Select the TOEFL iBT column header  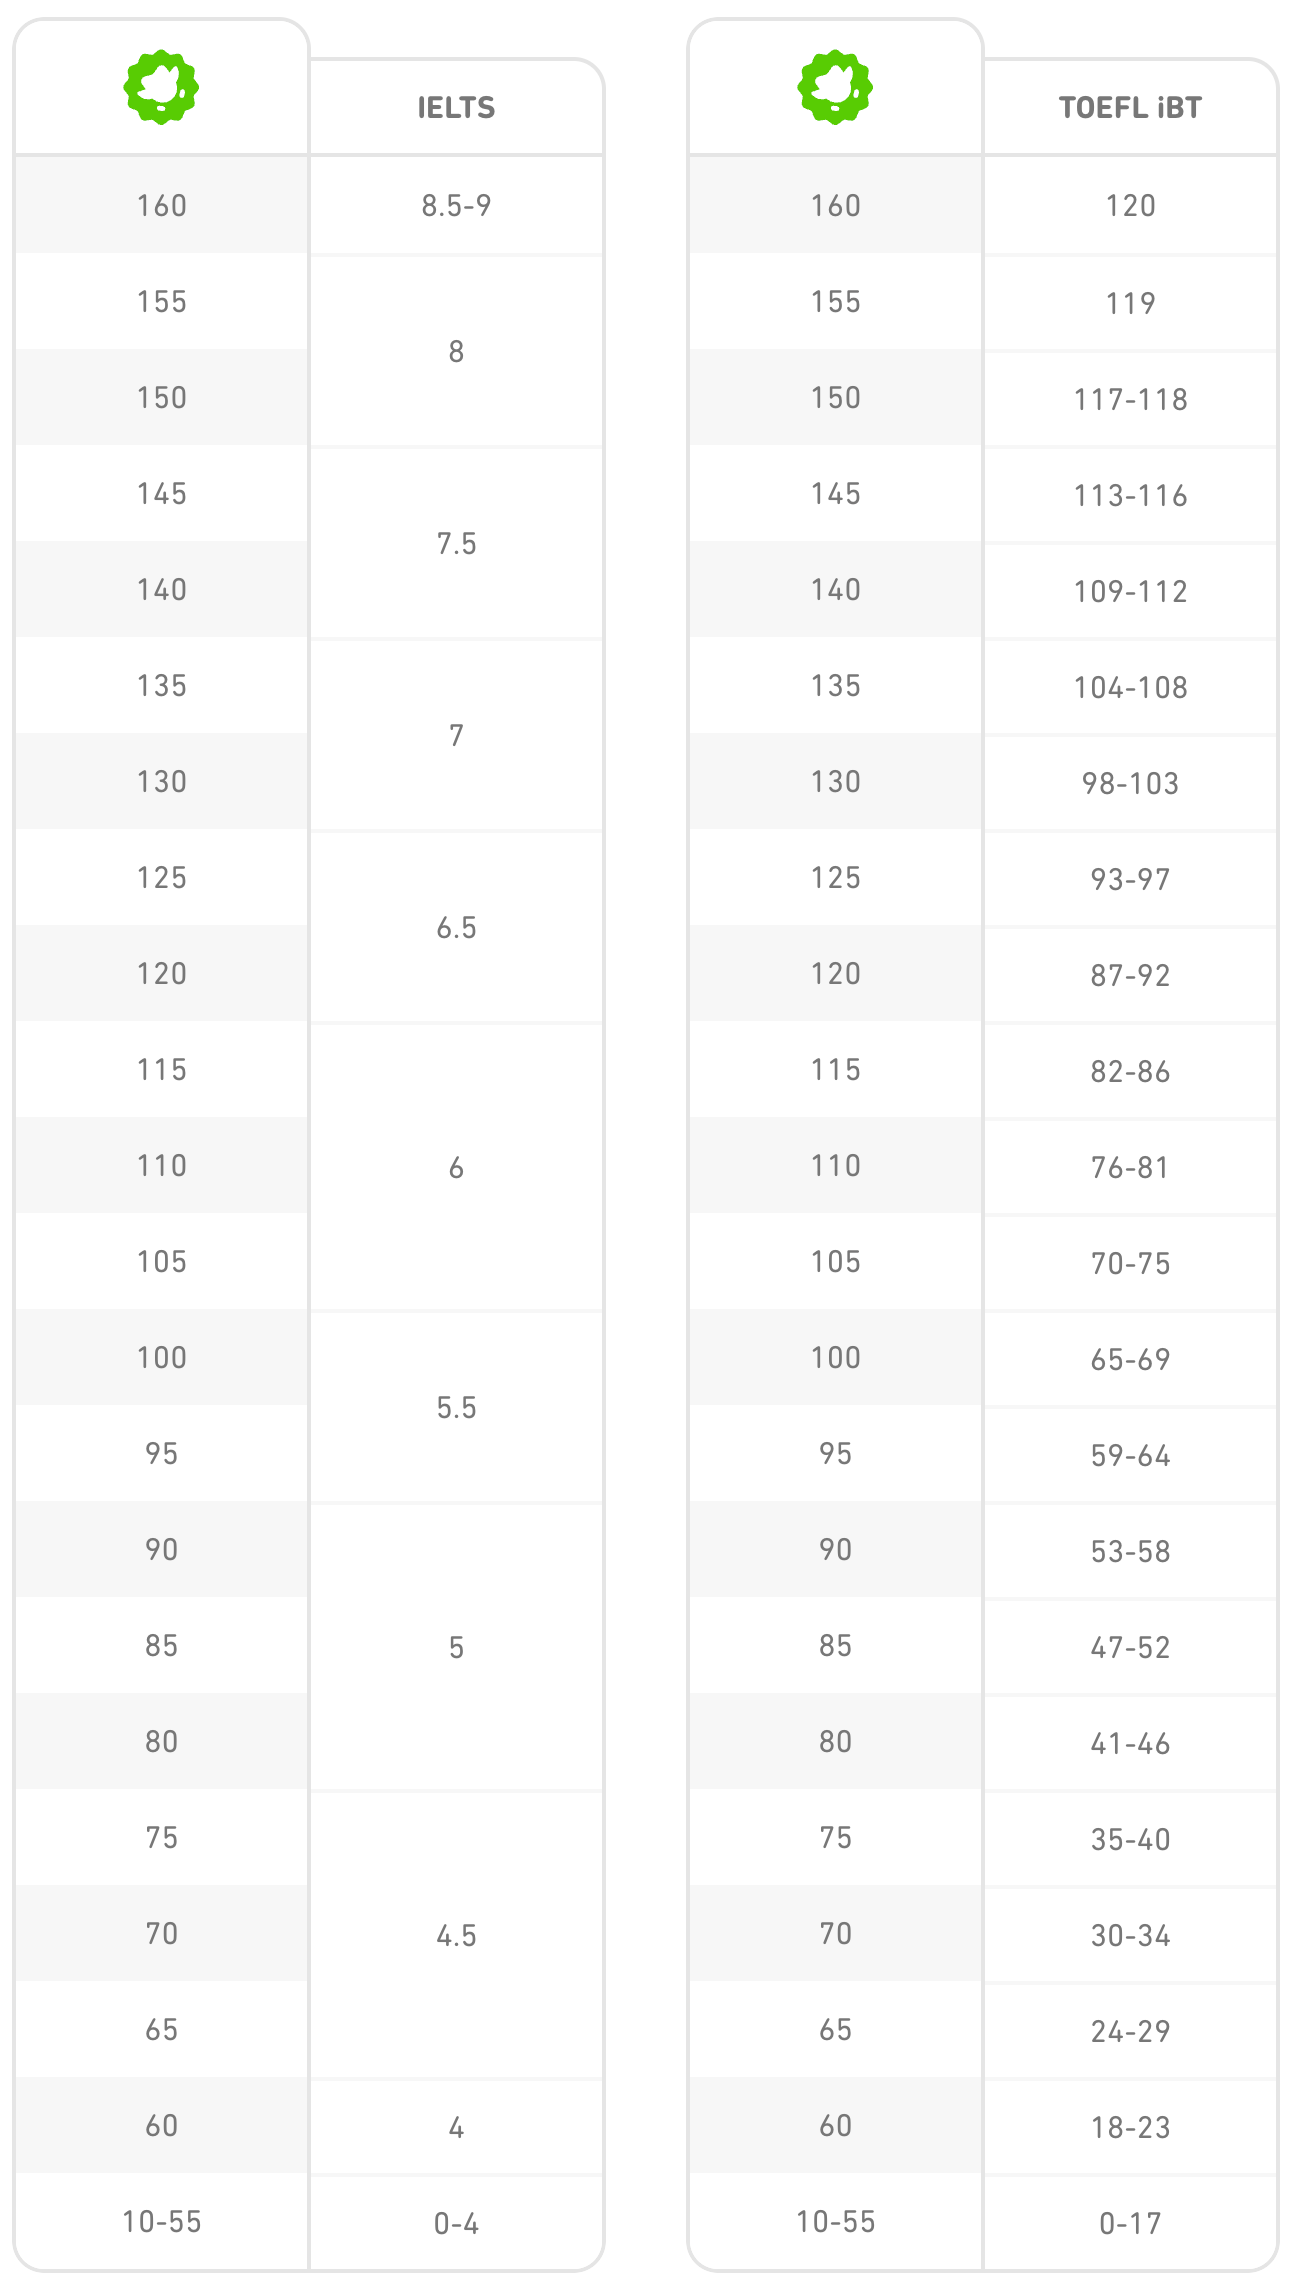pyautogui.click(x=1130, y=108)
